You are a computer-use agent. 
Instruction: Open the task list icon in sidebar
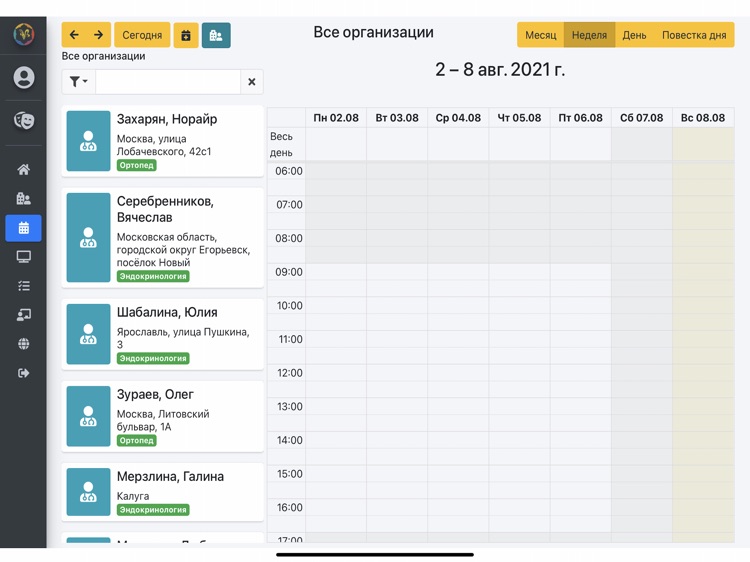[x=23, y=286]
